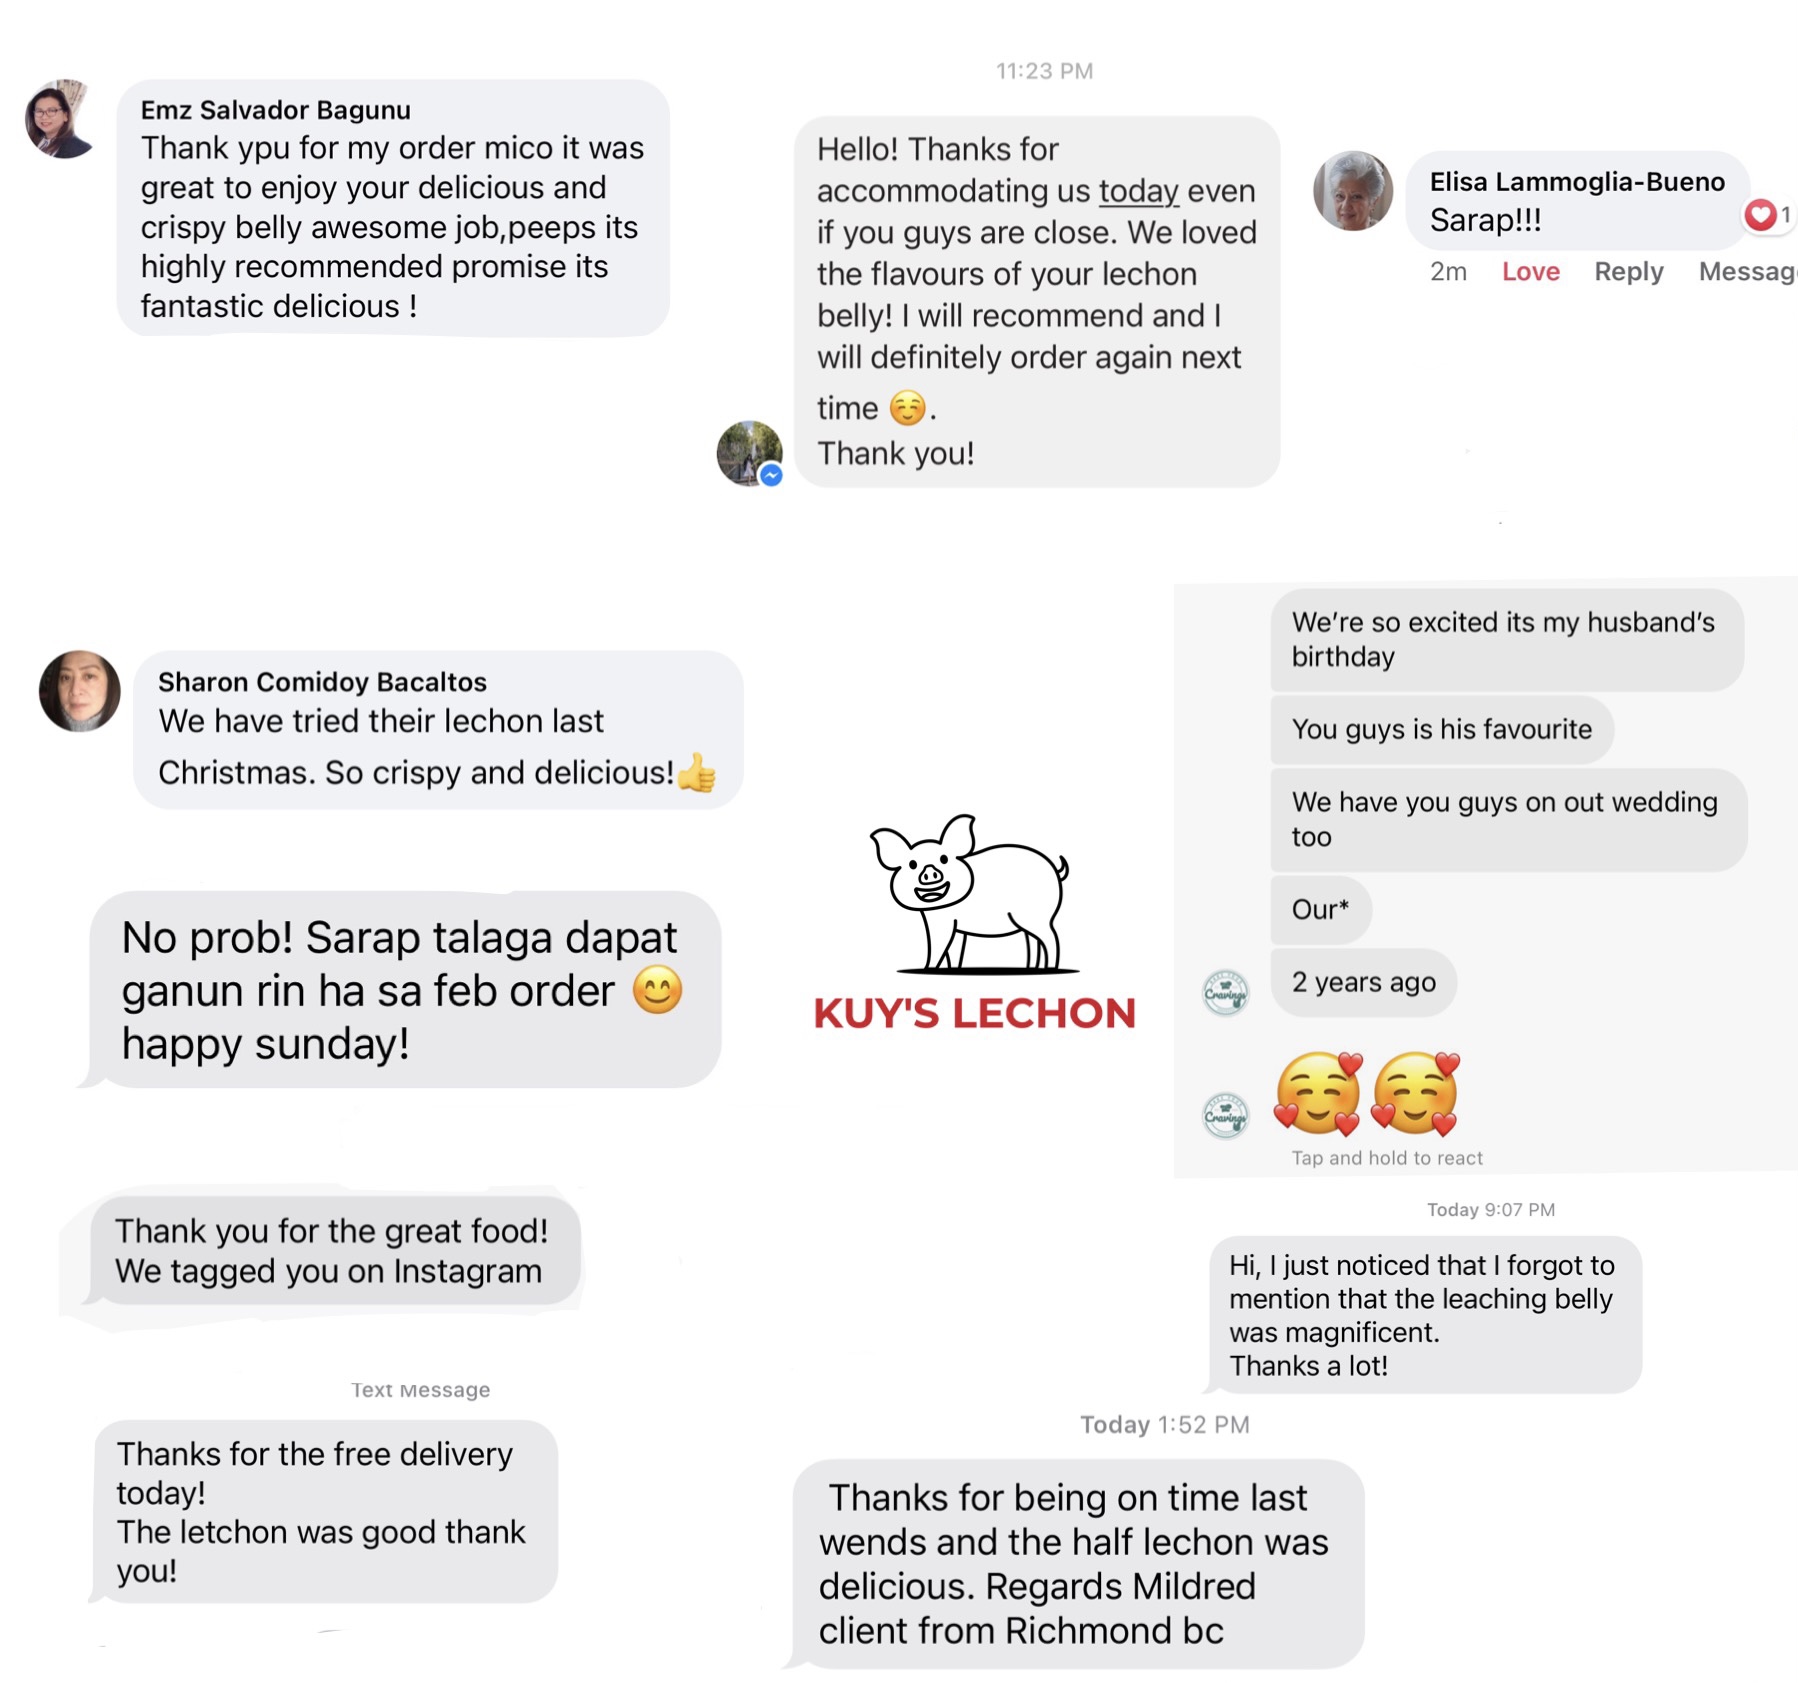
Task: Click Emz Salvador Bagunu's profile picture
Action: coord(60,119)
